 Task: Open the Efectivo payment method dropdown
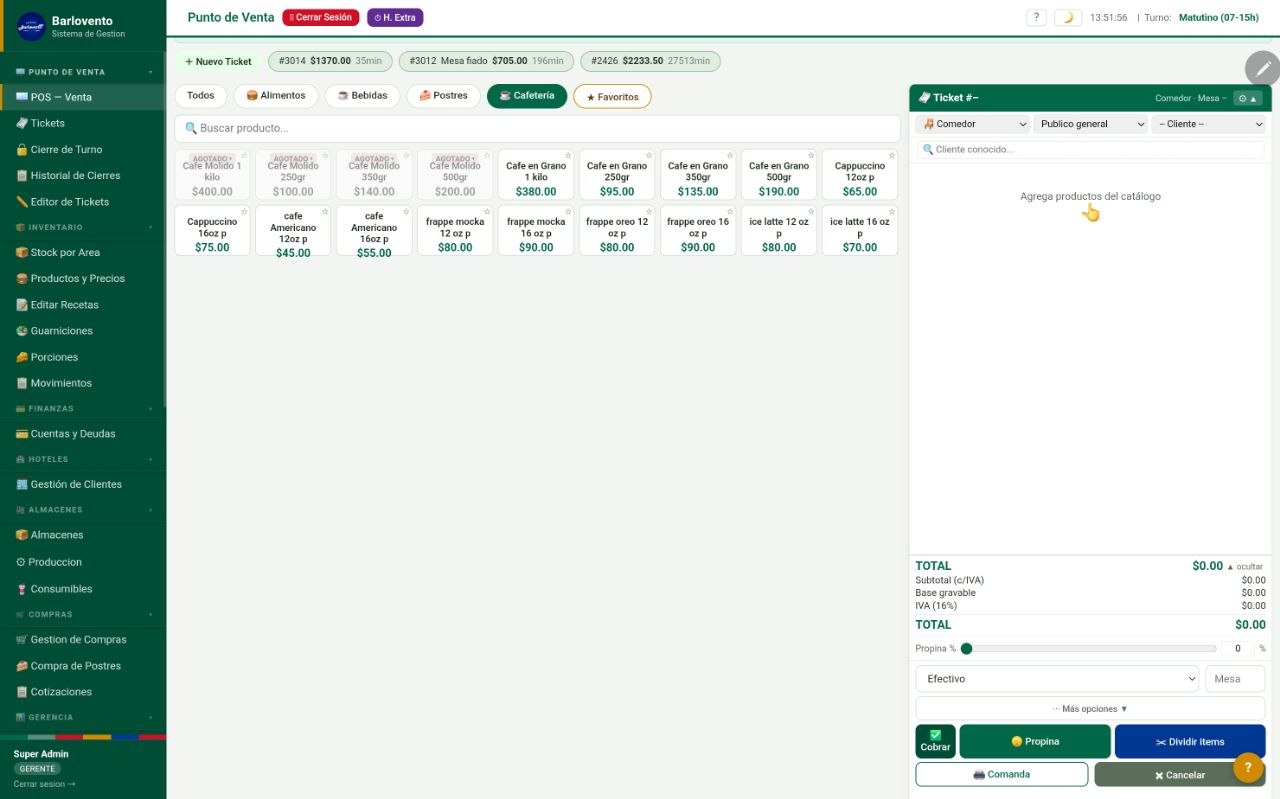1056,678
